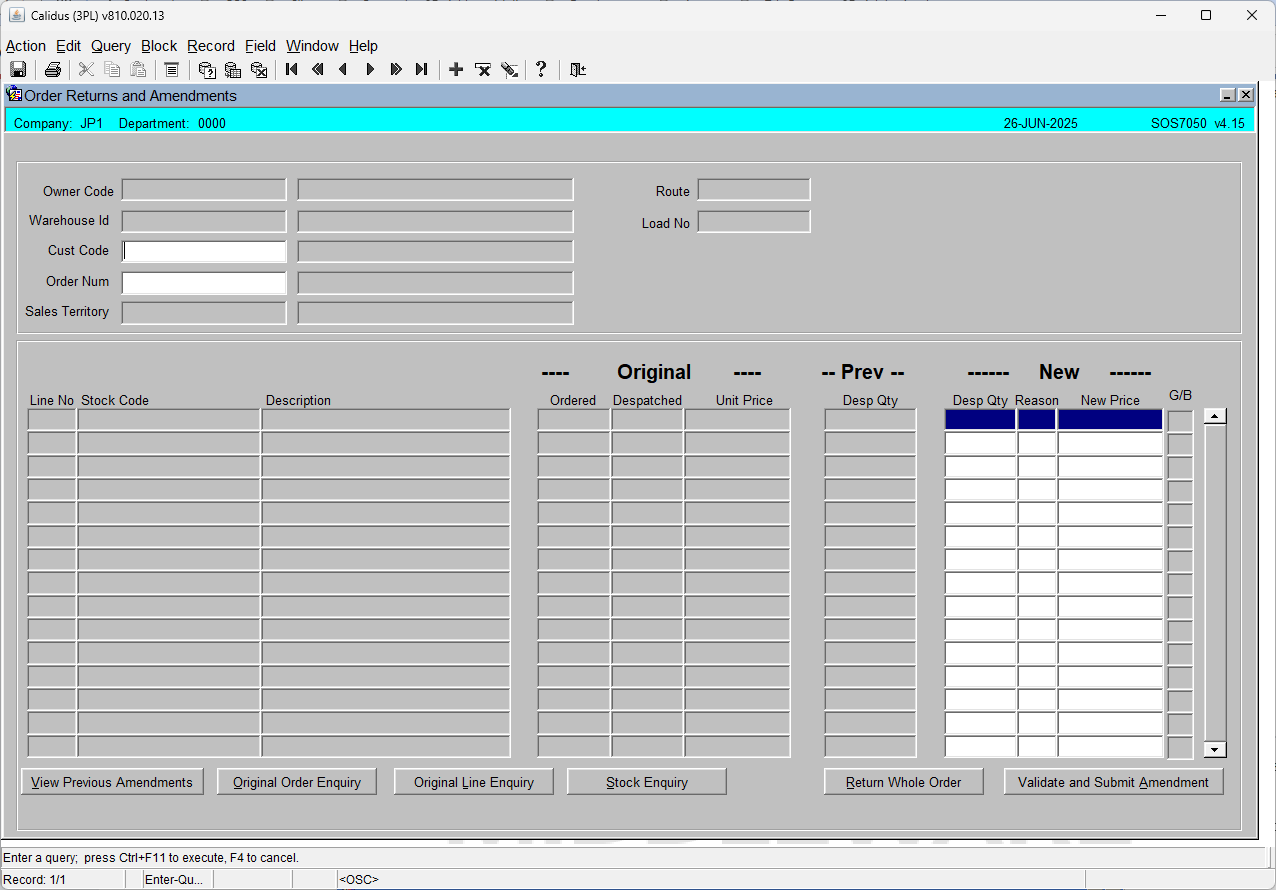The height and width of the screenshot is (890, 1276).
Task: Click the Cancel Query toolbar icon
Action: coord(259,69)
